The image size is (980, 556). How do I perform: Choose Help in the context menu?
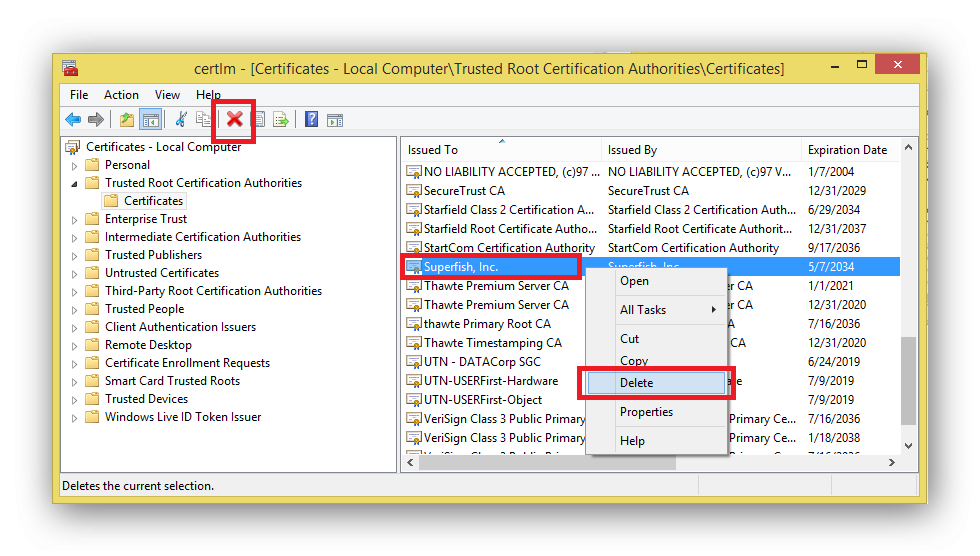point(656,441)
